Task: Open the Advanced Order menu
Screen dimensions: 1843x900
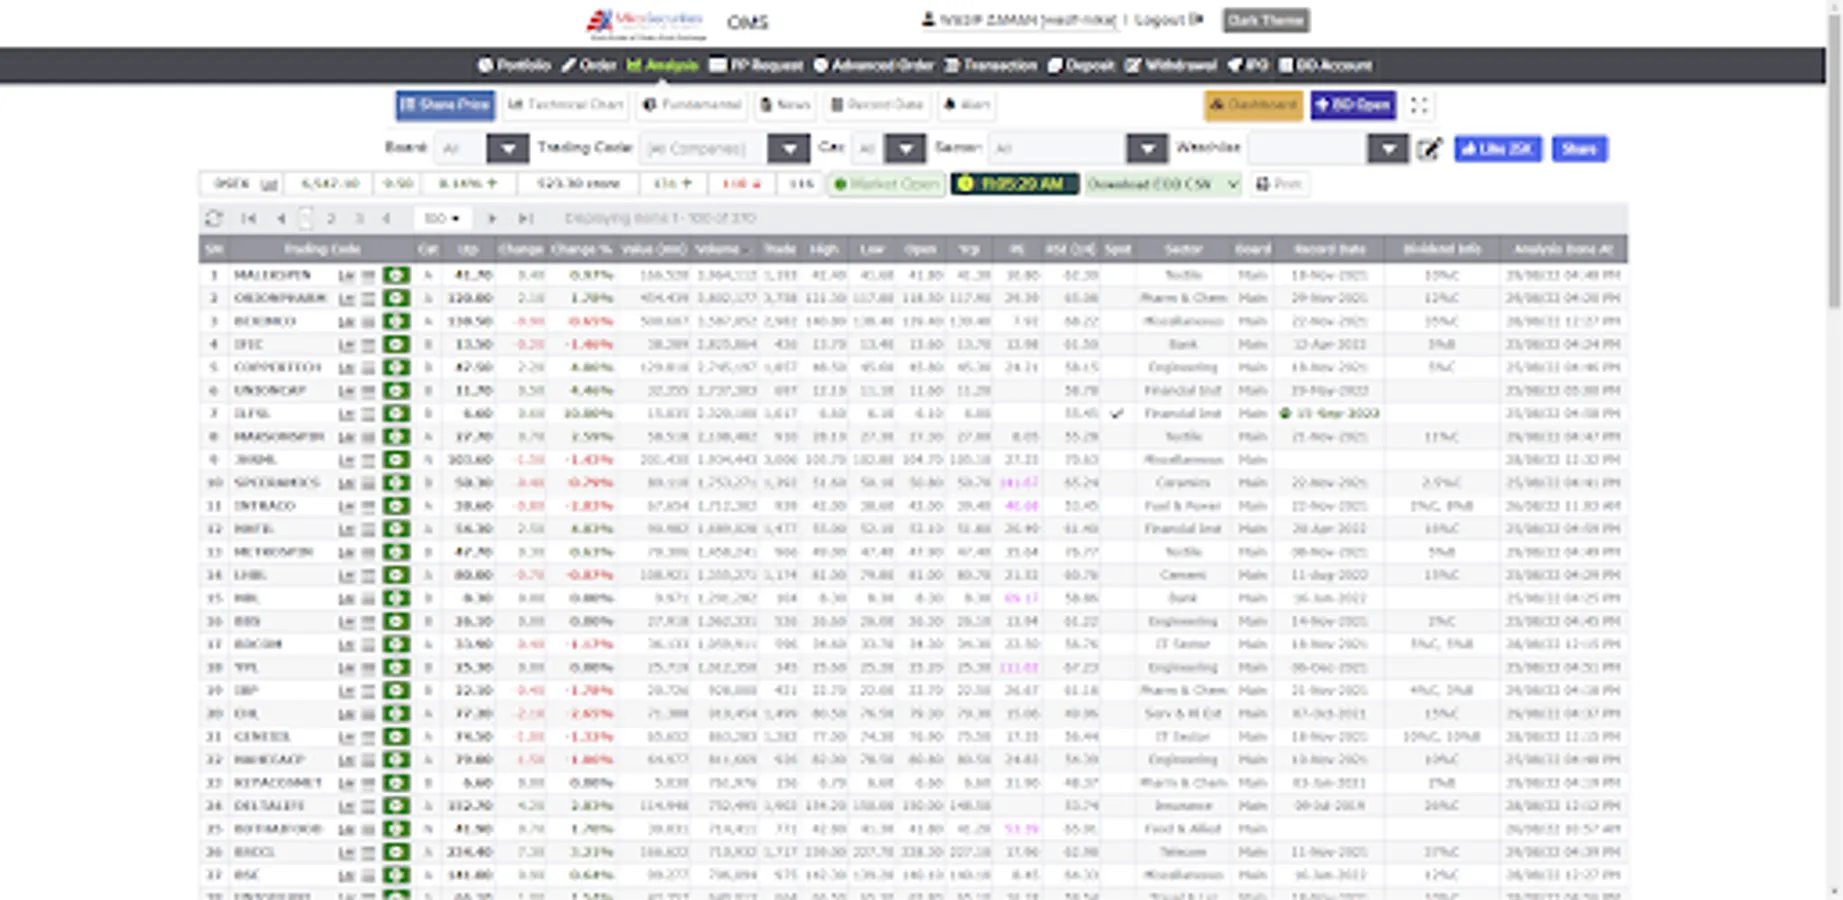Action: coord(874,65)
